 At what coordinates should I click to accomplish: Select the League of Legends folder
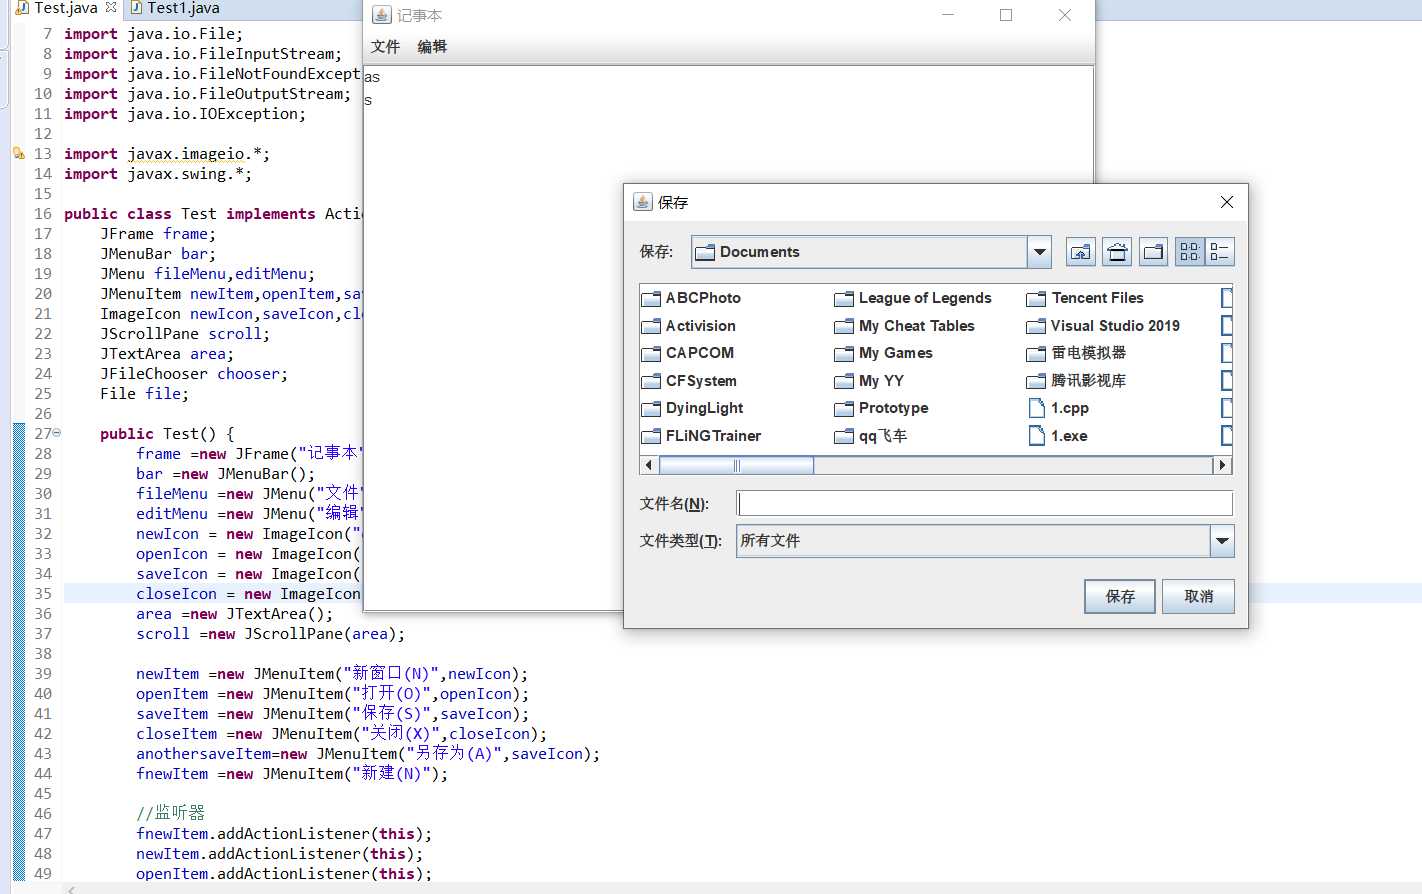913,298
